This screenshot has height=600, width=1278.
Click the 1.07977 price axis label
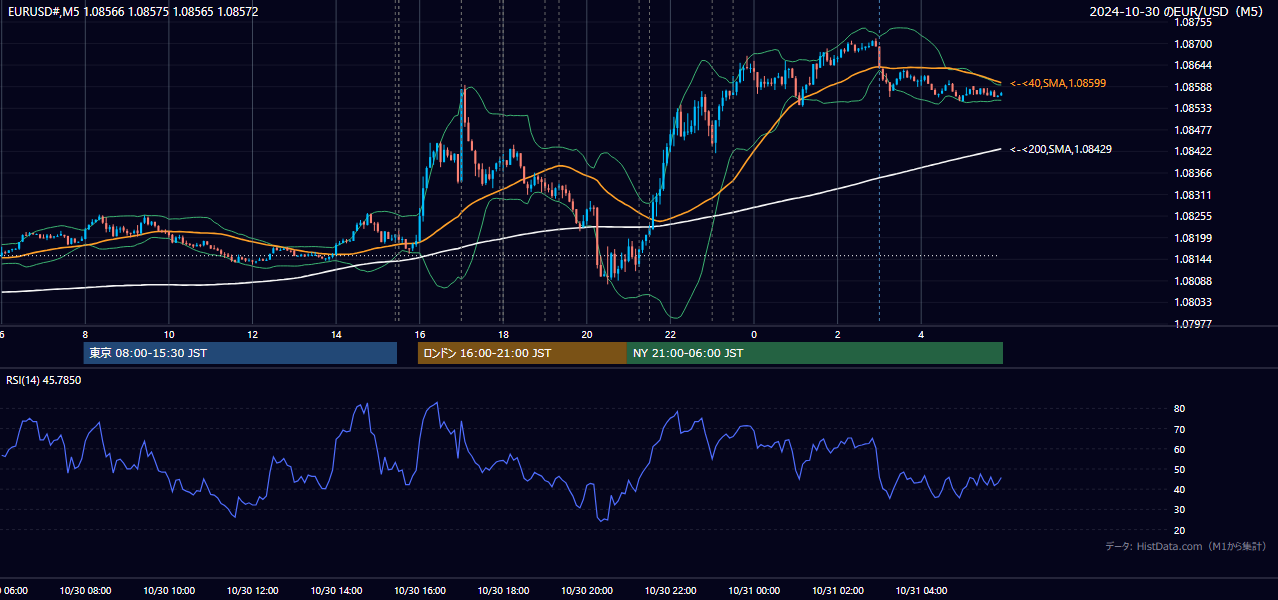1194,324
